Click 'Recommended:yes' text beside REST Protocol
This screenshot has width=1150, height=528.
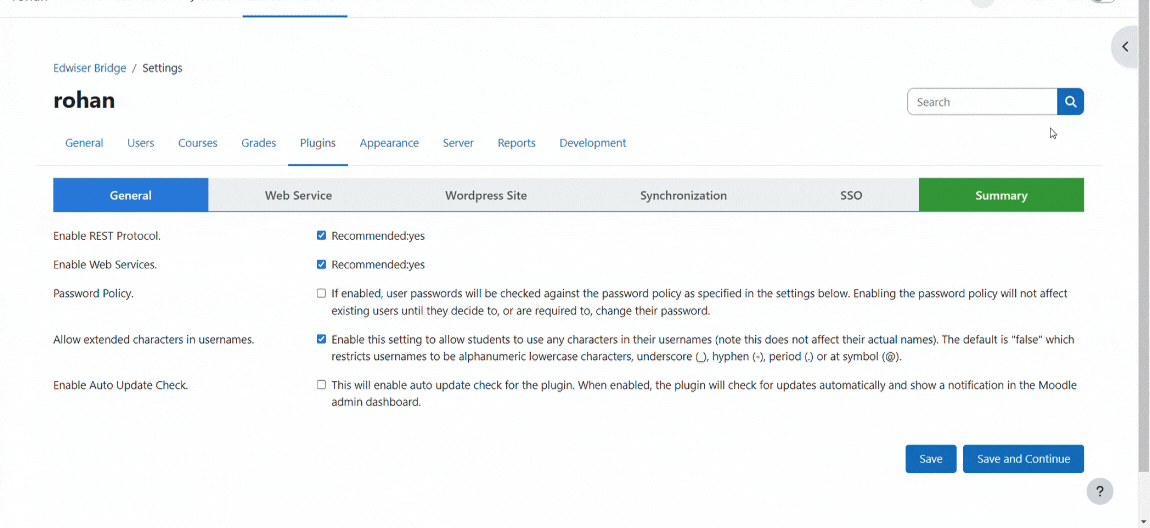coord(378,236)
